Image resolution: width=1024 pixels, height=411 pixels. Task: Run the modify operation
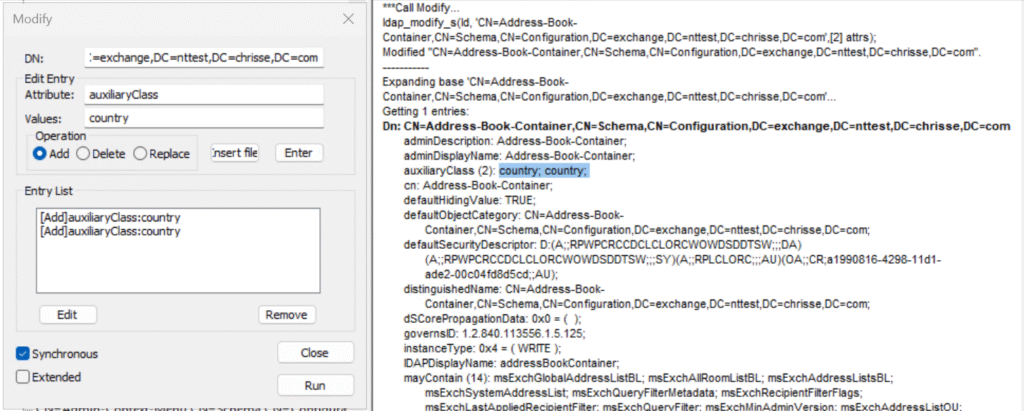315,385
